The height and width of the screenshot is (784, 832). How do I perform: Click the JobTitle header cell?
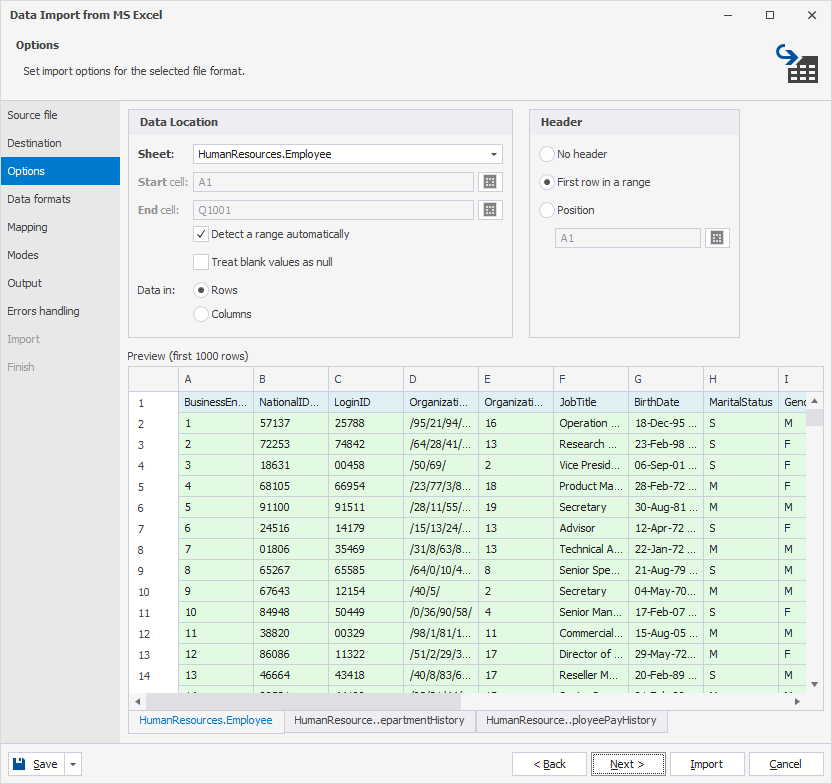[x=591, y=402]
